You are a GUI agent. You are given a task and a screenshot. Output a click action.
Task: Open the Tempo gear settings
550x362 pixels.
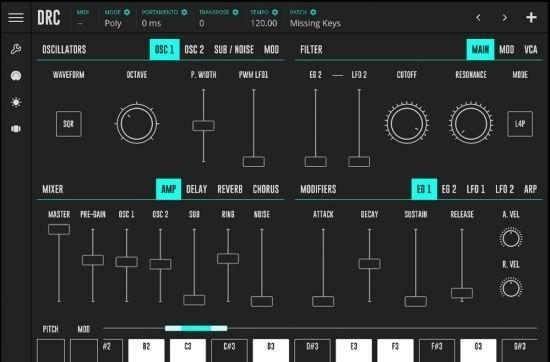[275, 12]
